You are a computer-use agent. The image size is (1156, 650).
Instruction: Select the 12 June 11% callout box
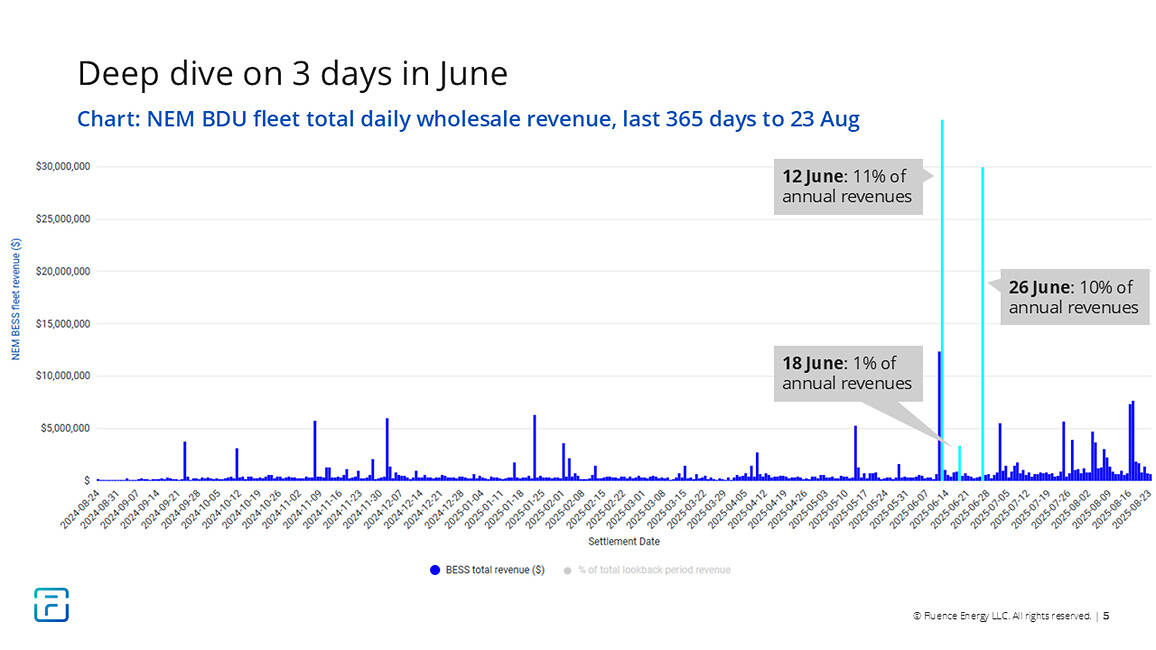[x=847, y=186]
